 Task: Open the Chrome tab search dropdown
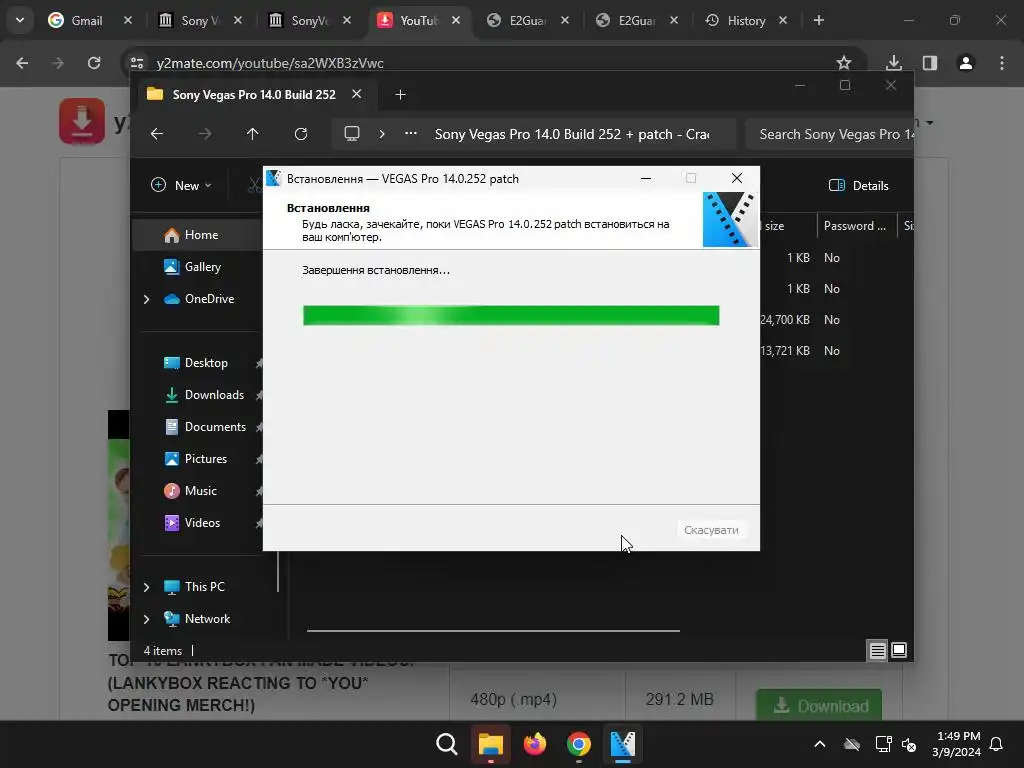pyautogui.click(x=20, y=20)
